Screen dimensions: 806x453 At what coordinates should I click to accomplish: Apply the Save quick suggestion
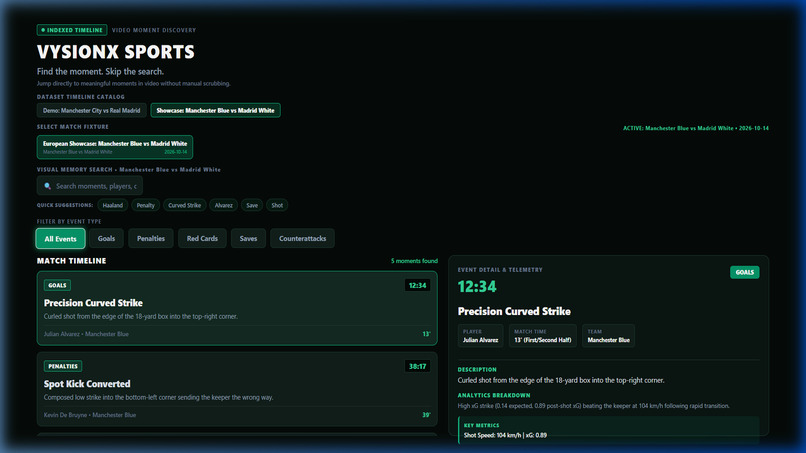click(x=252, y=205)
